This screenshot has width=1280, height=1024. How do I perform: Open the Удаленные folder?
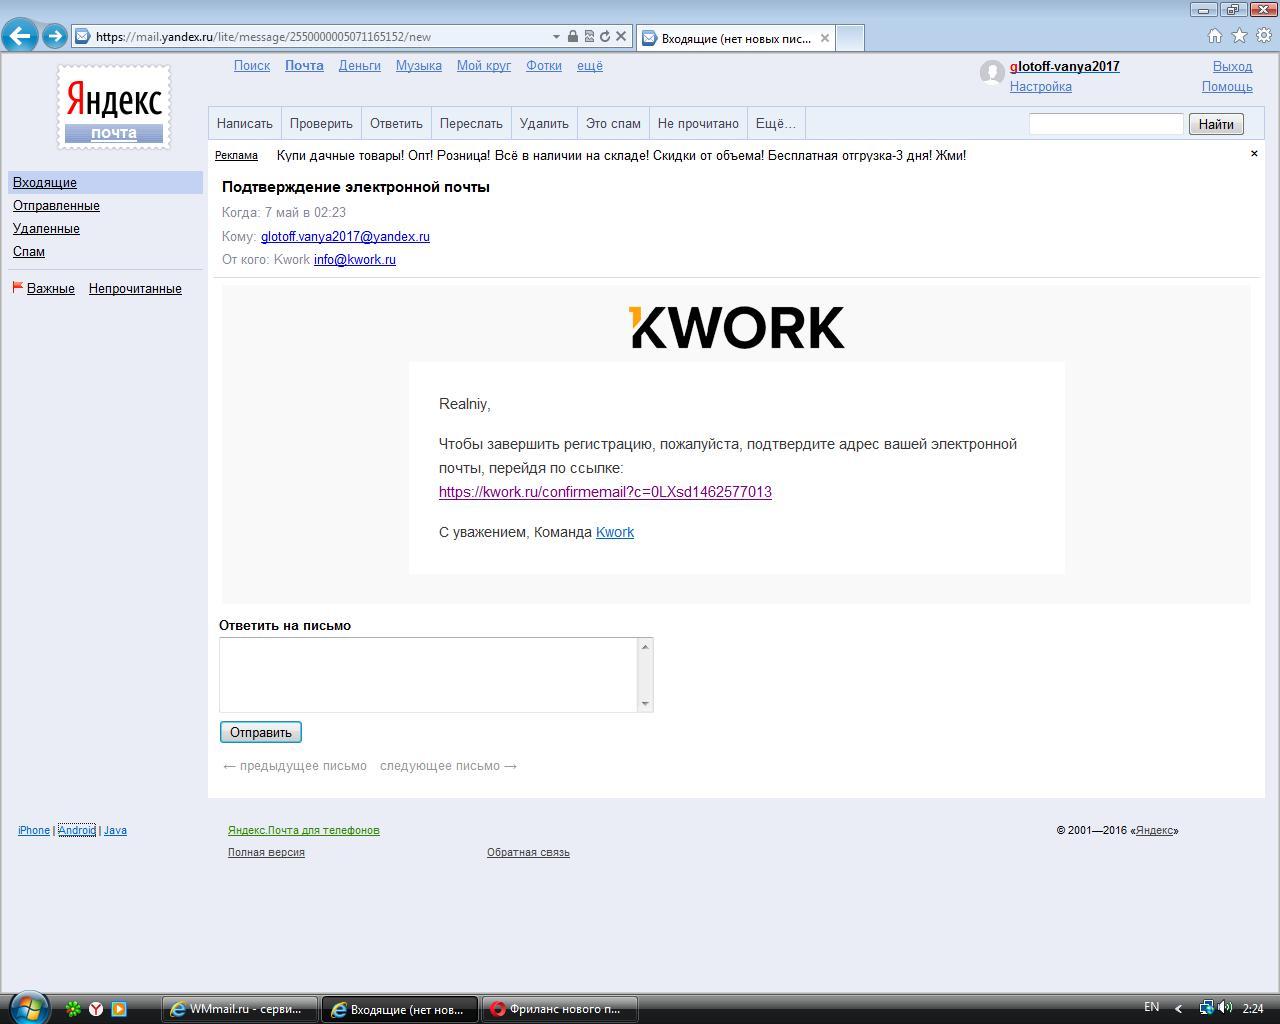46,228
